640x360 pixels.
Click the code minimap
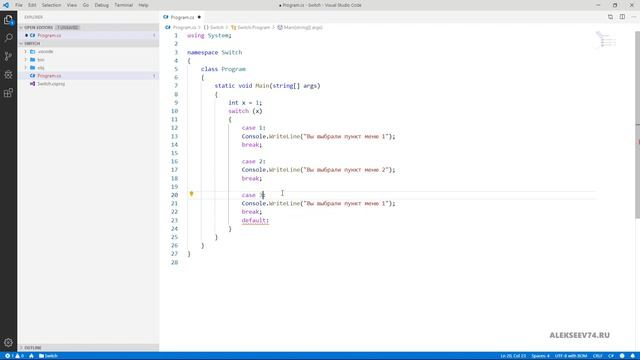click(x=605, y=39)
